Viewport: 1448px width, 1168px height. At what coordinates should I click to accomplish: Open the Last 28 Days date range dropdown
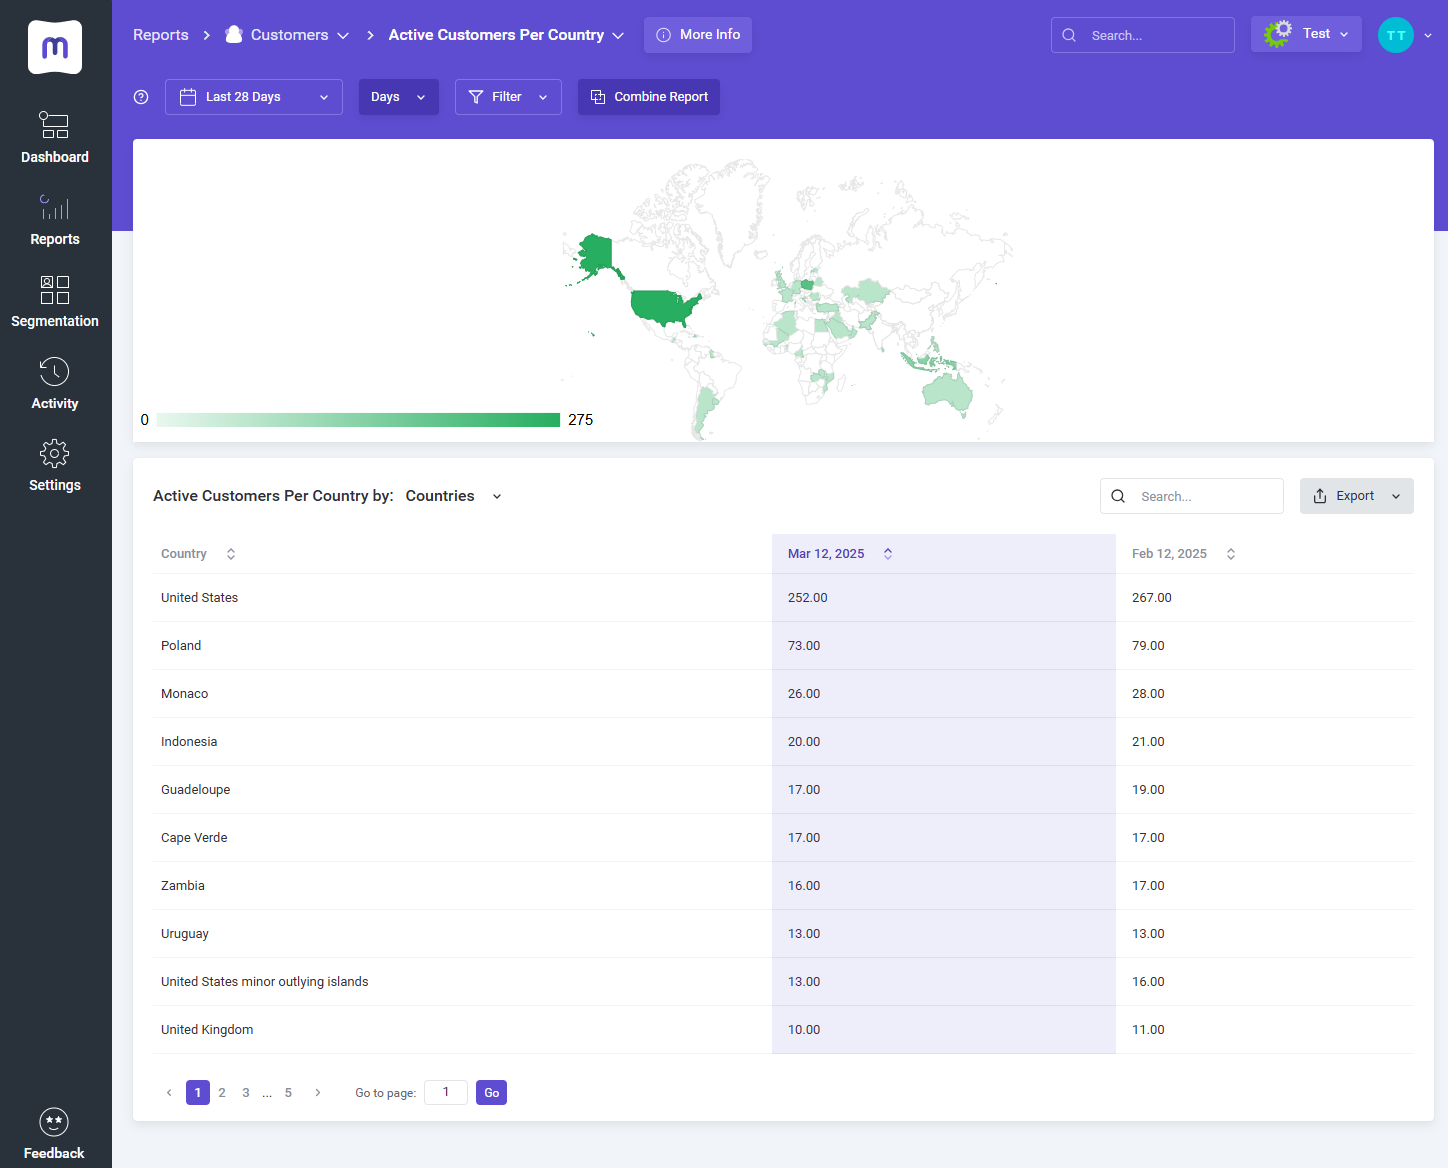254,97
